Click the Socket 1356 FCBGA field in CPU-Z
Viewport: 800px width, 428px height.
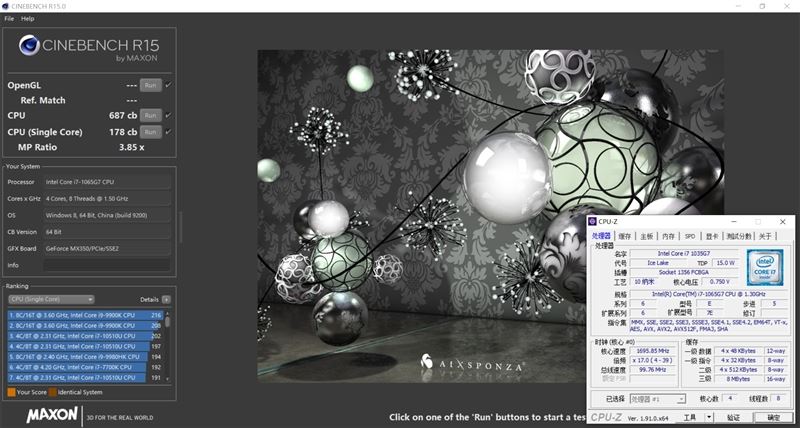coord(684,272)
